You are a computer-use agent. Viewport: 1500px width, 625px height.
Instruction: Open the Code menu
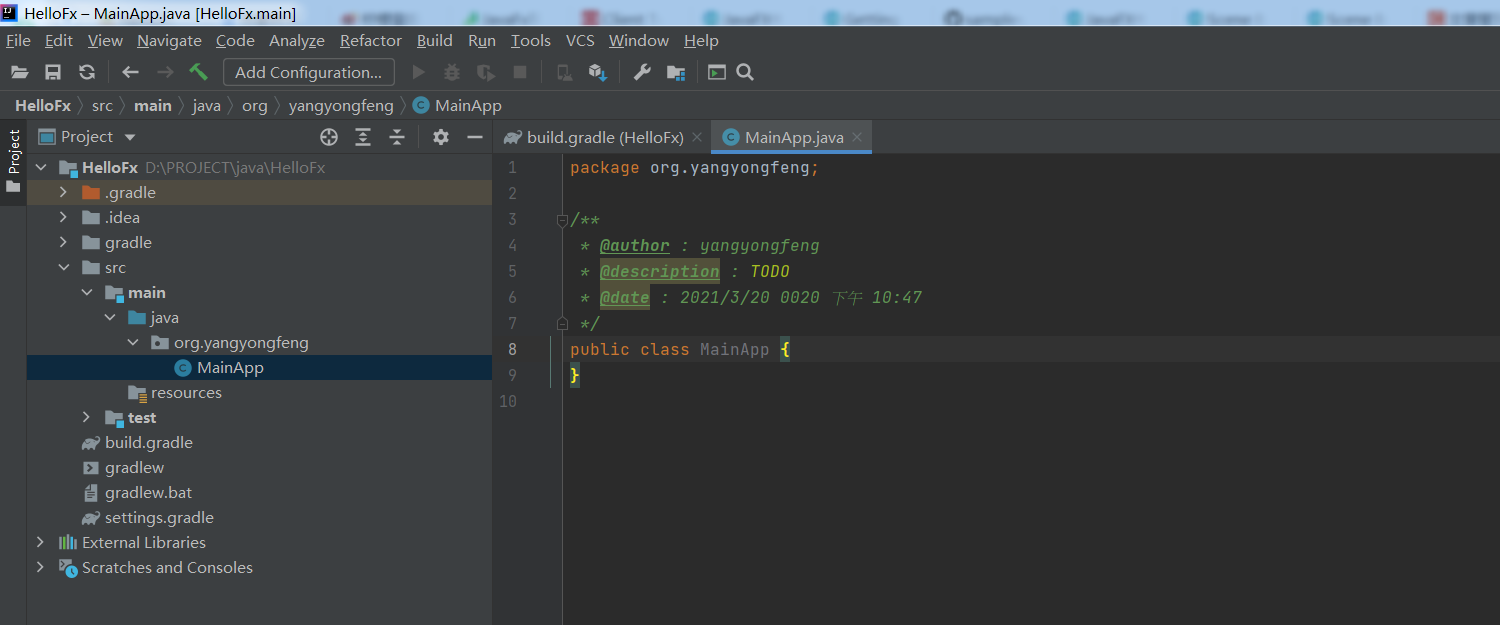235,40
